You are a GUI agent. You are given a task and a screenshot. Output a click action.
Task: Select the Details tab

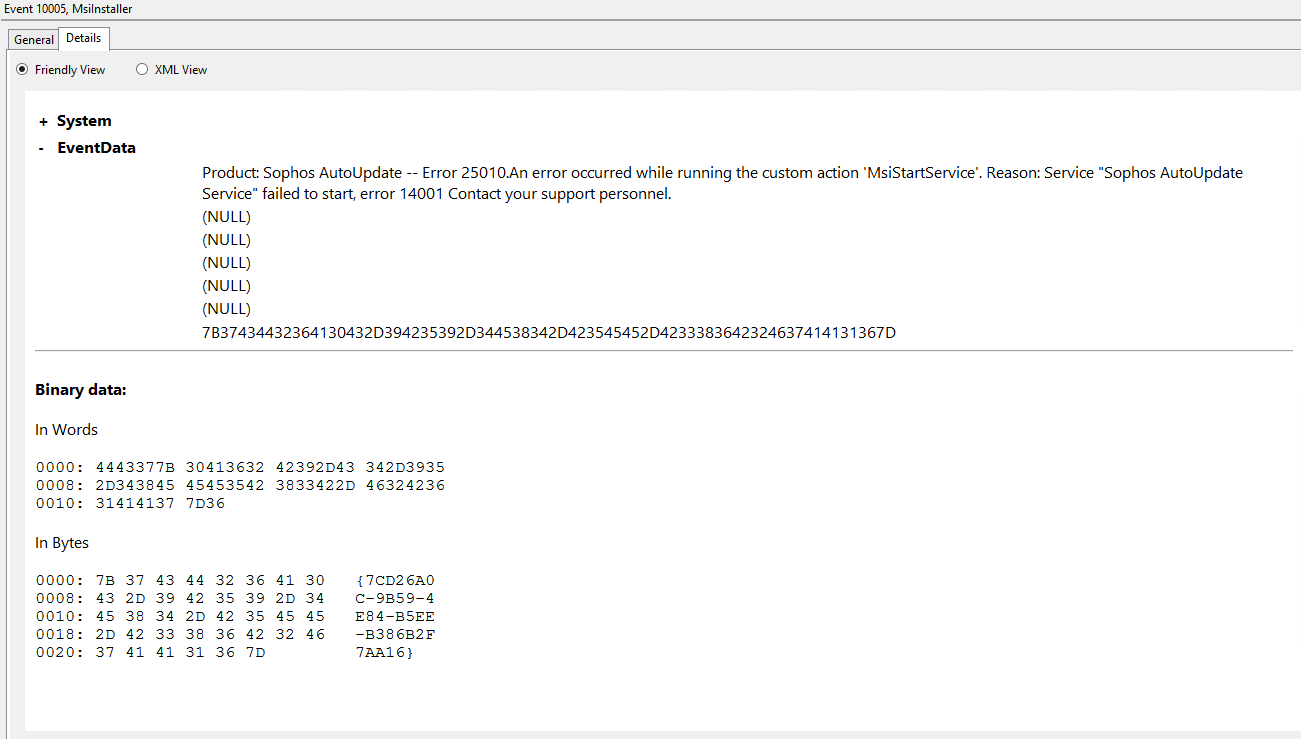[84, 38]
